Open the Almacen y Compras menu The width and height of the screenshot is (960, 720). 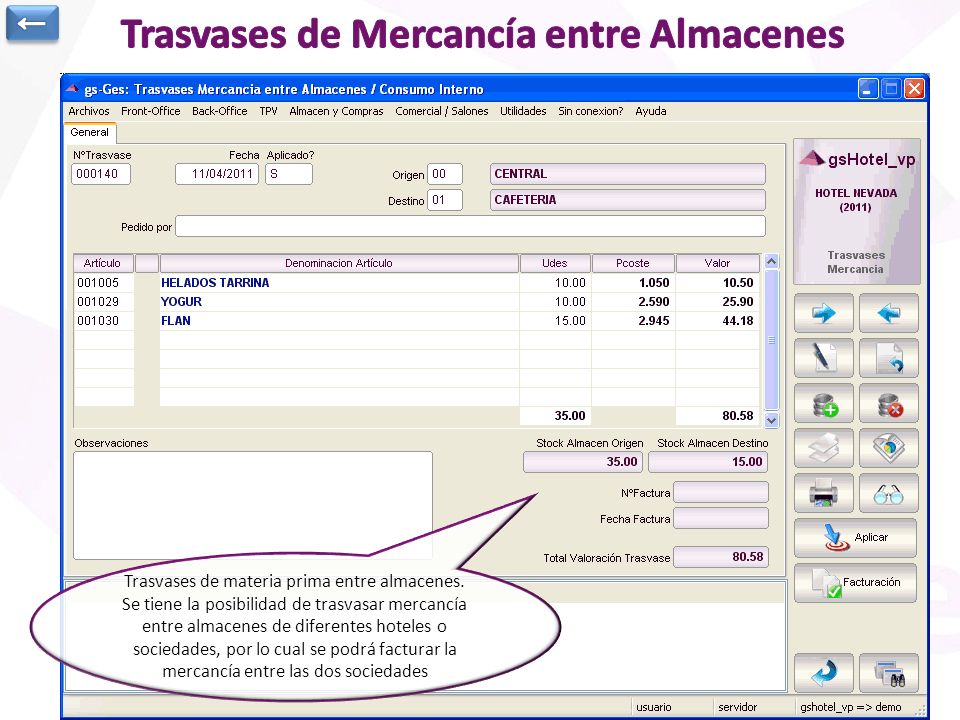point(336,111)
